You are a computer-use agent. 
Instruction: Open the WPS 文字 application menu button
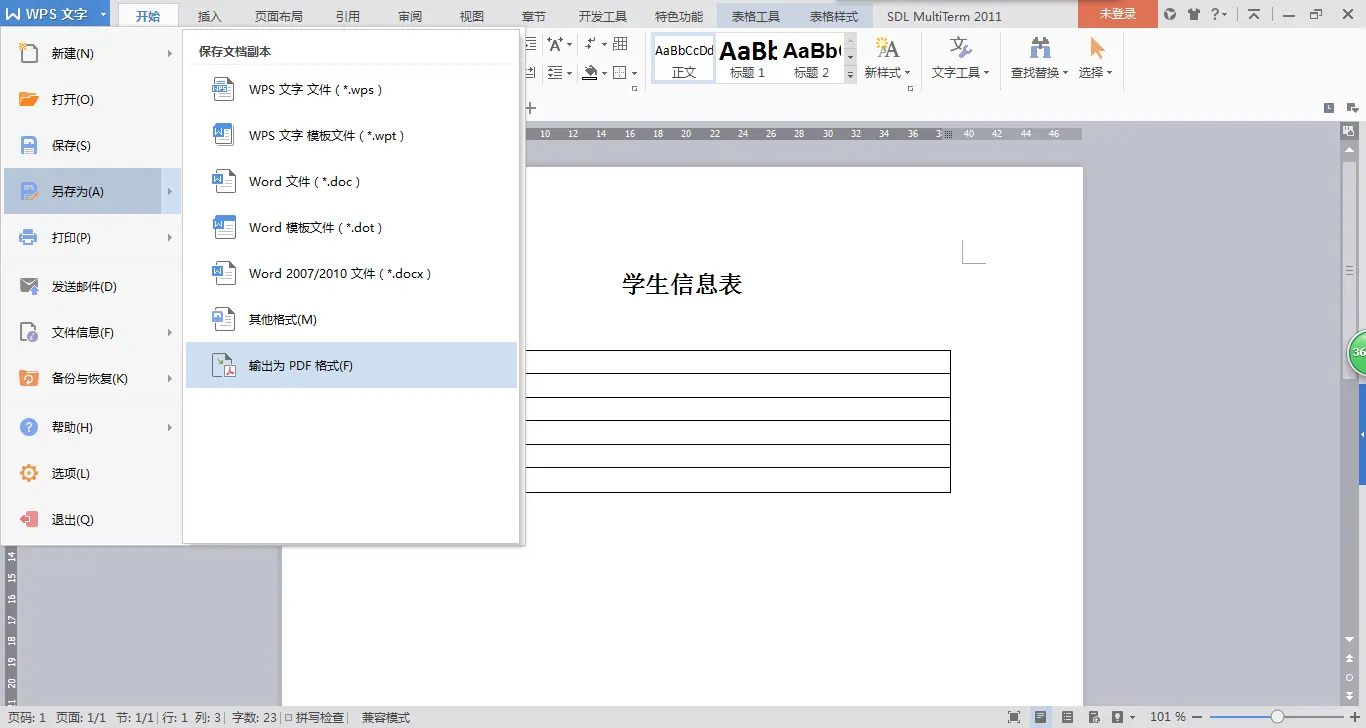[x=56, y=15]
